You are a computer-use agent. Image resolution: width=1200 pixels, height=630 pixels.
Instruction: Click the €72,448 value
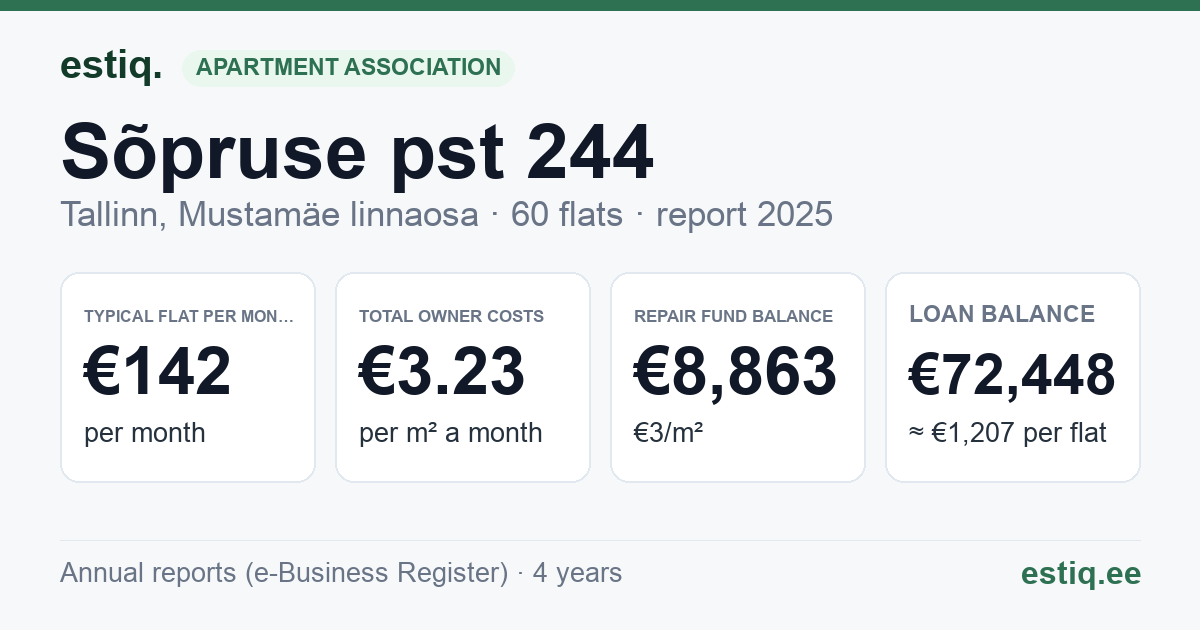[1012, 375]
